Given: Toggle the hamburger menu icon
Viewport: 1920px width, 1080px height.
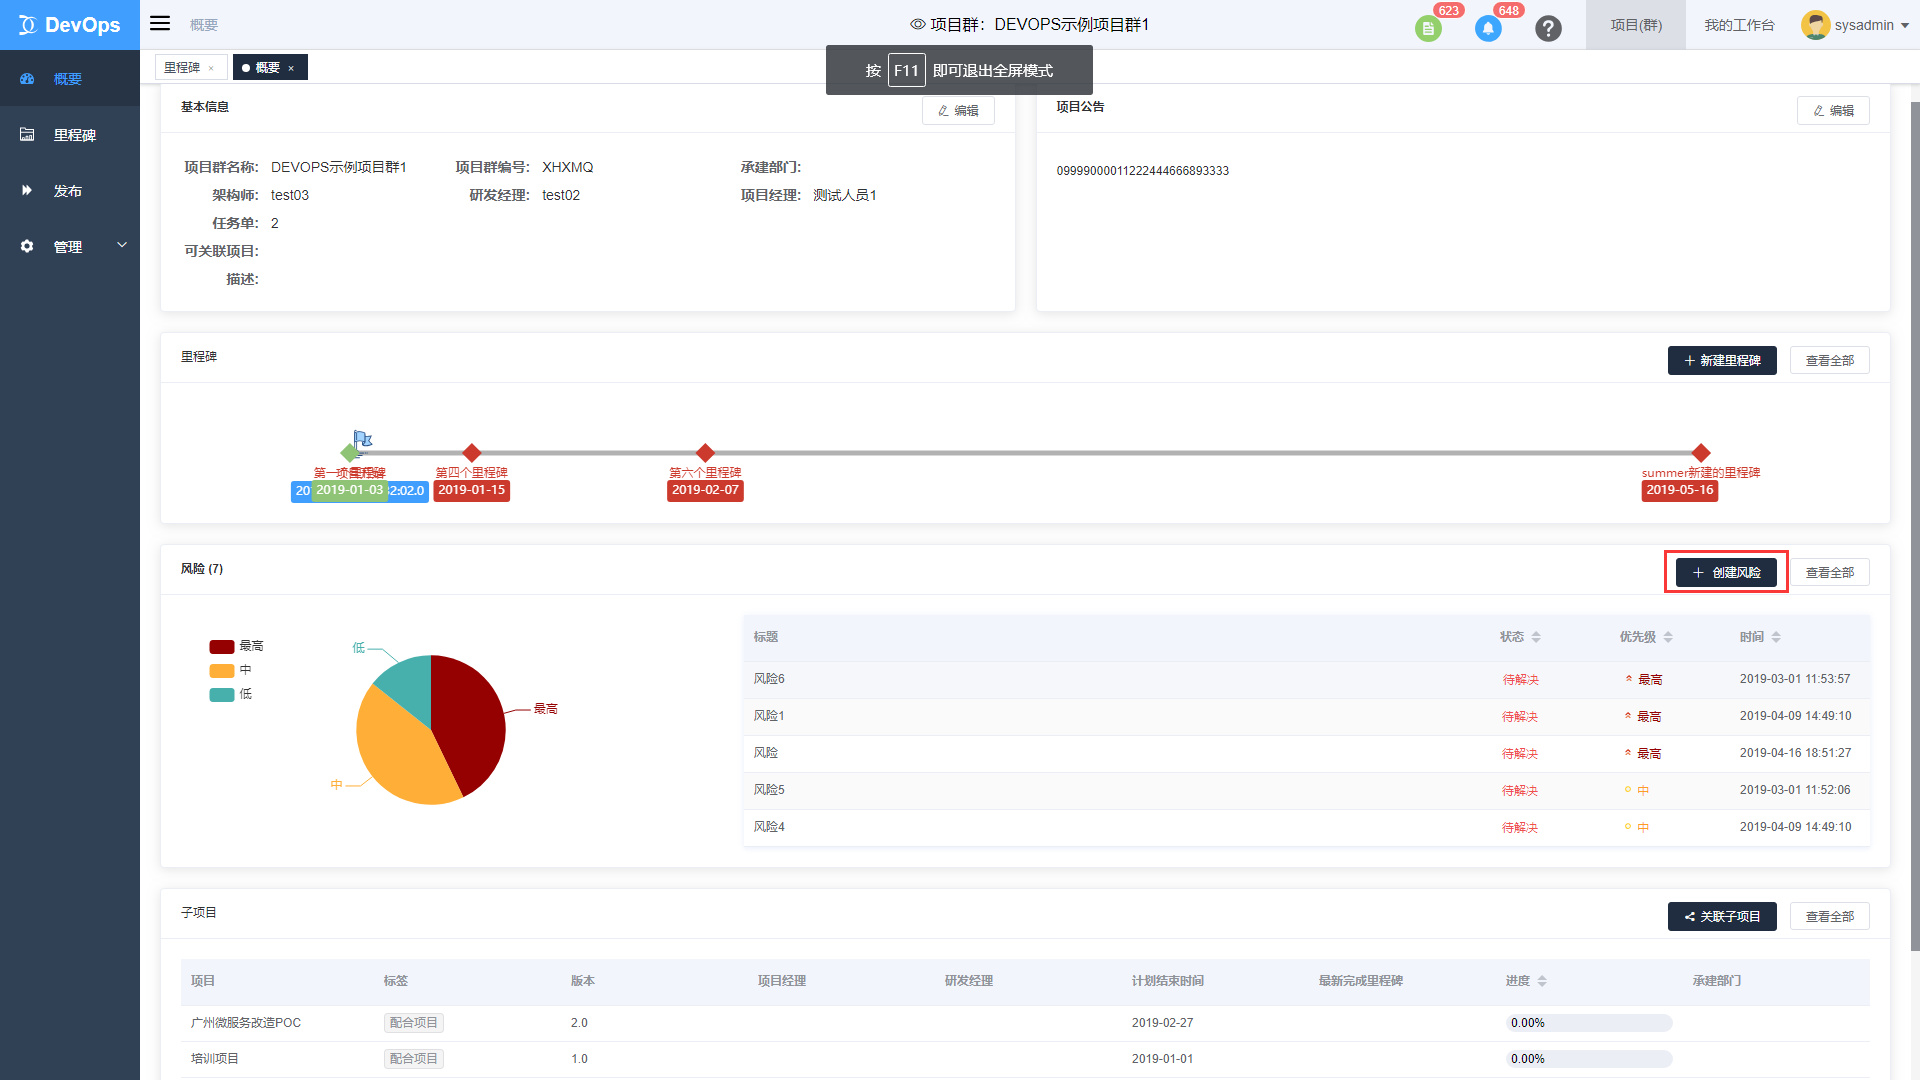Looking at the screenshot, I should [x=160, y=23].
